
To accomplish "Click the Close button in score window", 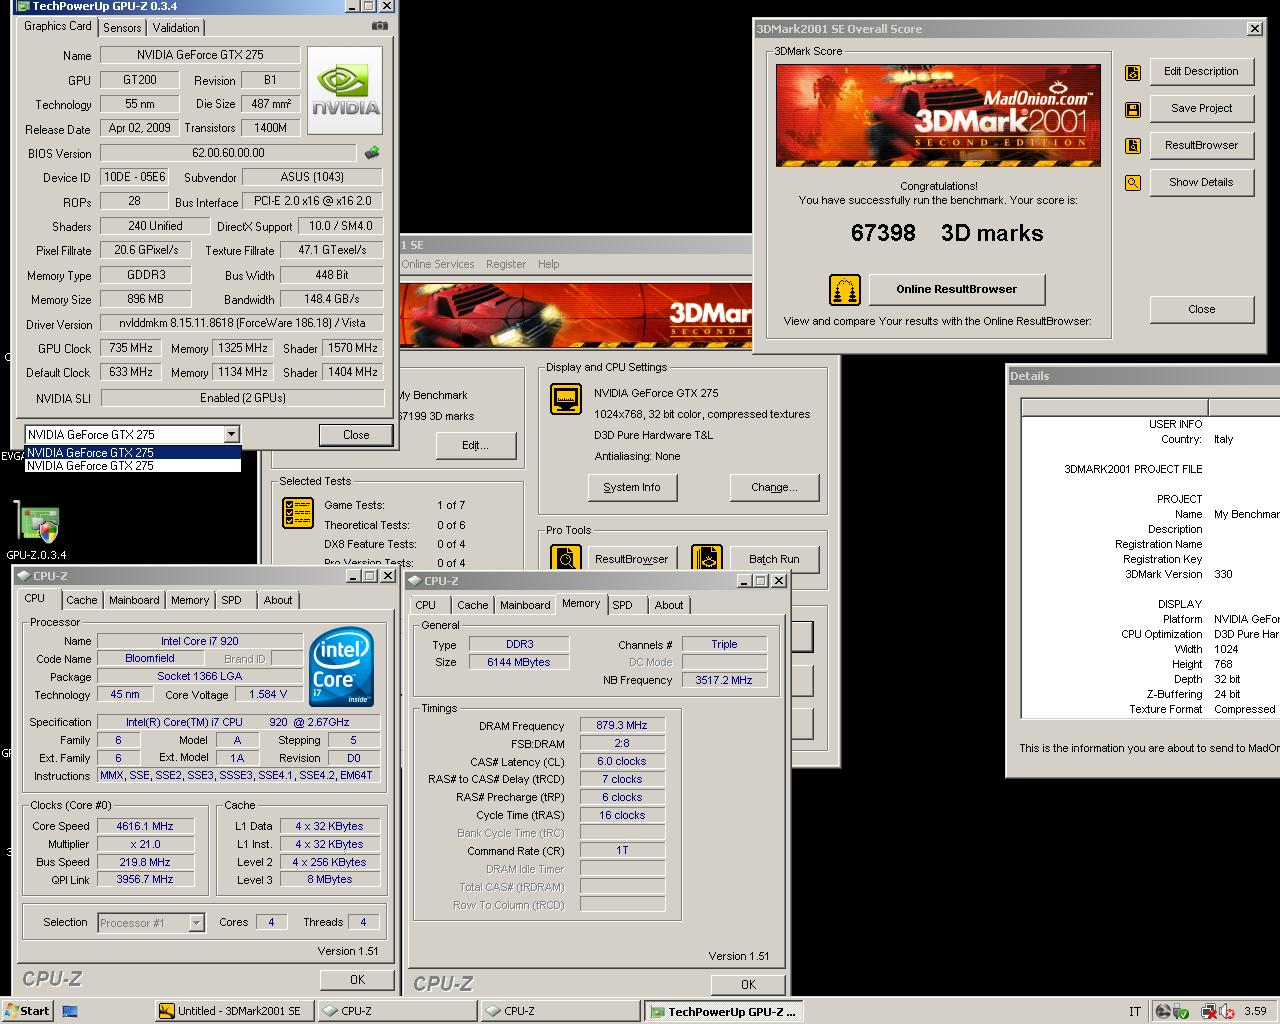I will [x=1201, y=309].
